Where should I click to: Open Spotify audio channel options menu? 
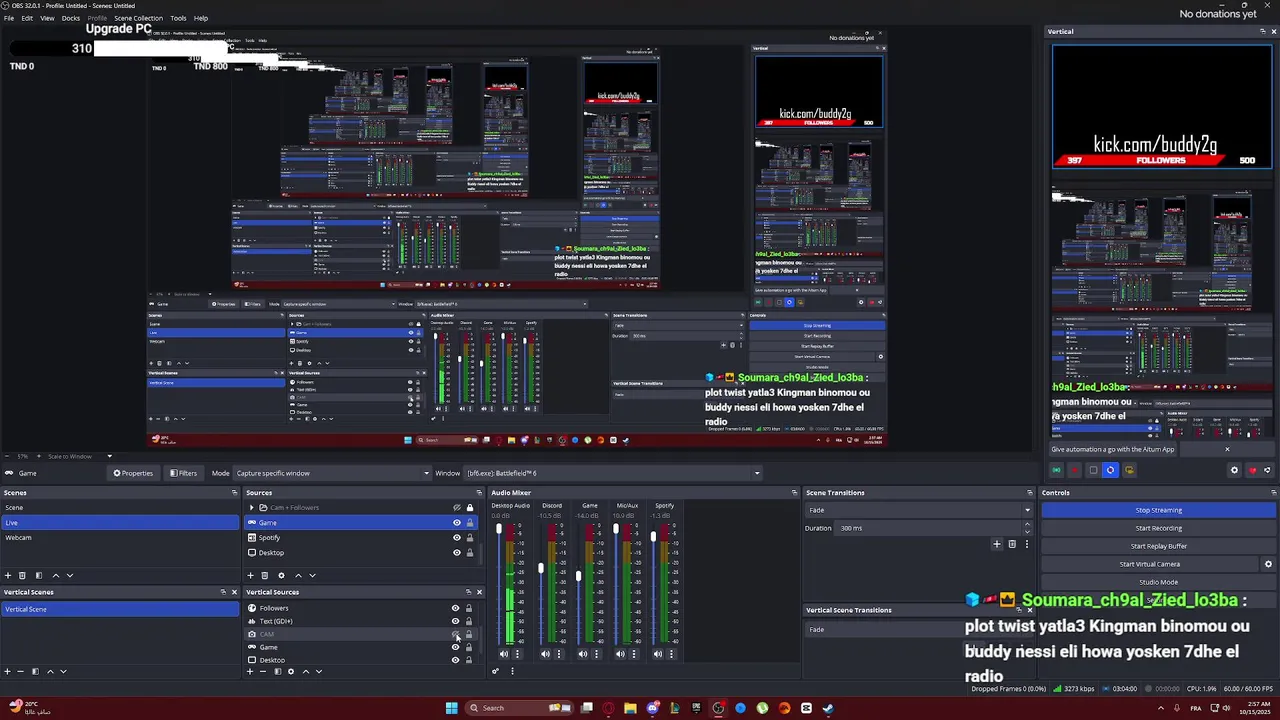pos(673,654)
